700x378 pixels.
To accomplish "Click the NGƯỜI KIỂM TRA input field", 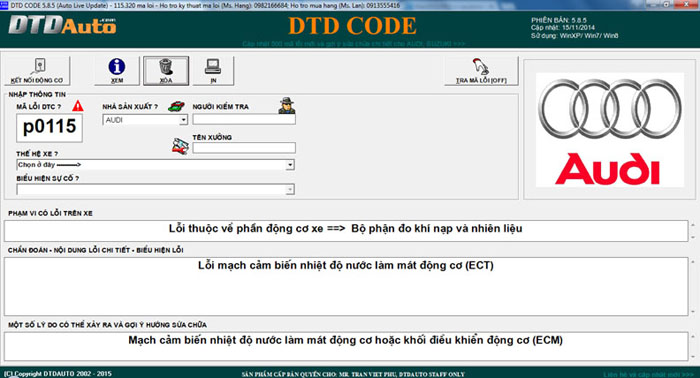I will click(244, 119).
